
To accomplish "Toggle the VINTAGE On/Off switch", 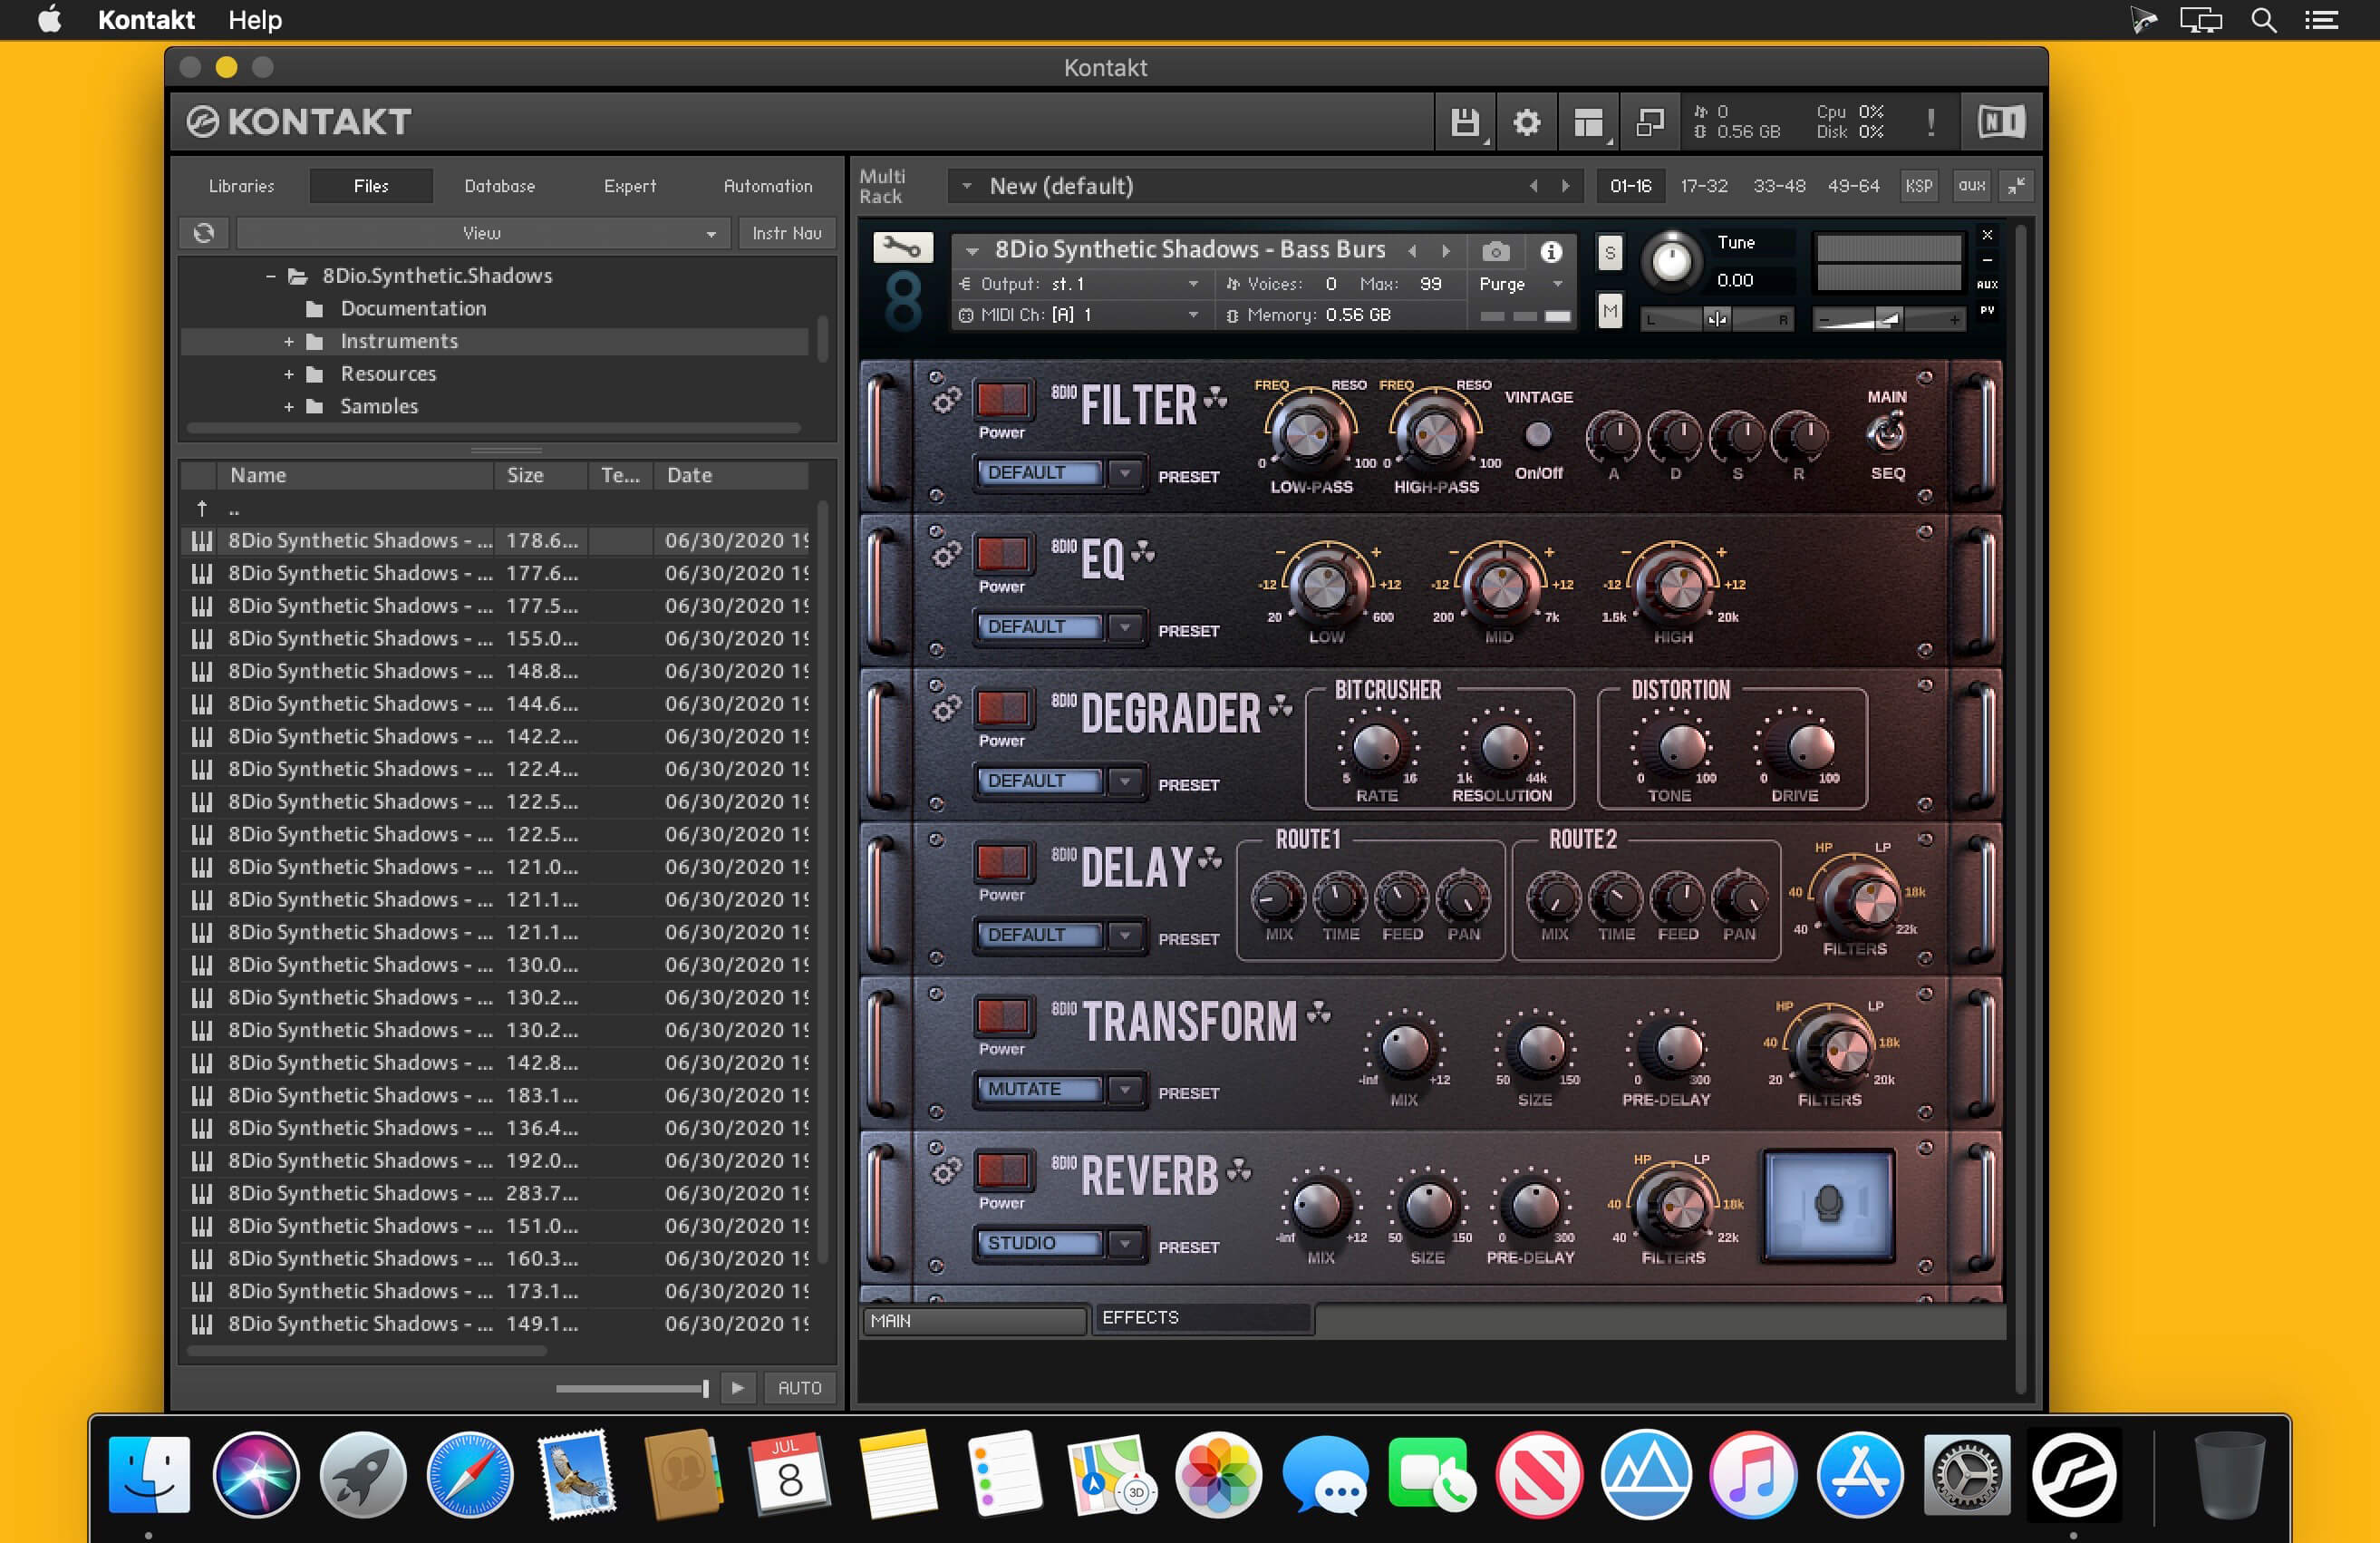I will pos(1538,434).
